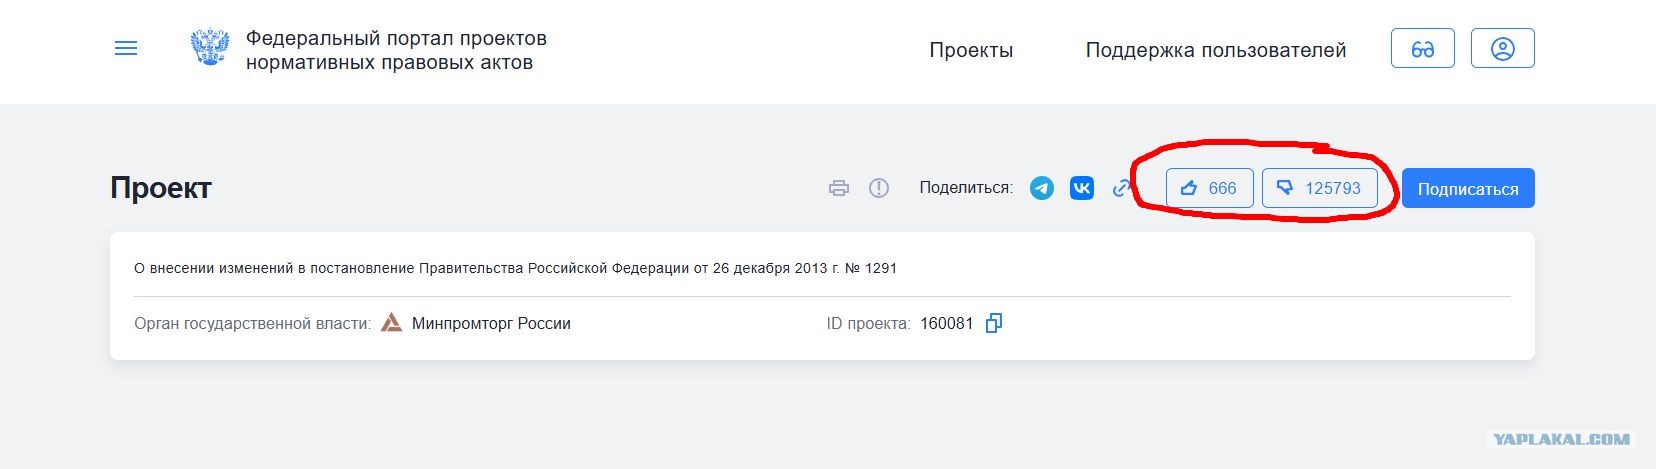Click the Подписаться button
The height and width of the screenshot is (469, 1656).
tap(1468, 188)
